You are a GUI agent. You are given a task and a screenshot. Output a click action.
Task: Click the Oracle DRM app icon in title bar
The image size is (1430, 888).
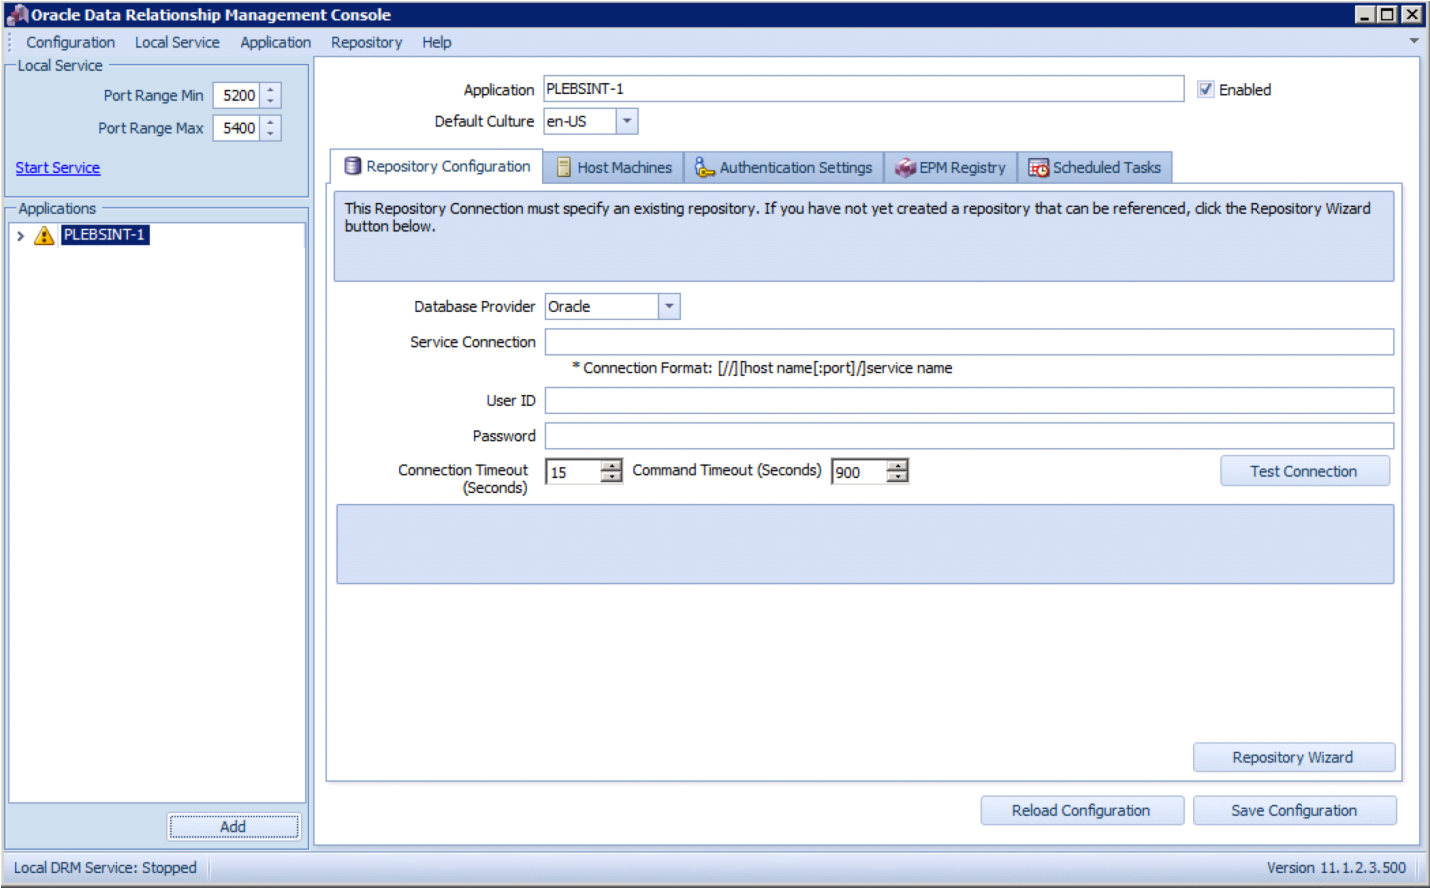(16, 15)
